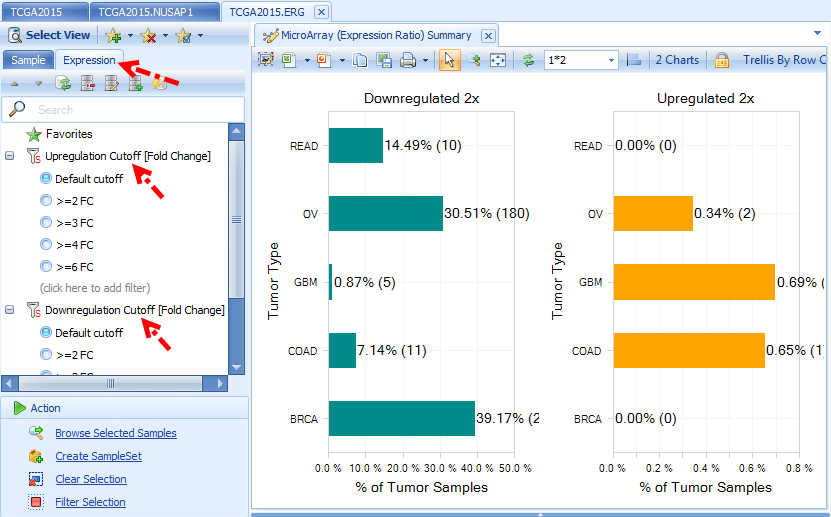Screen dimensions: 831x517
Task: Activate the zoom-in magnifier tool
Action: click(x=474, y=60)
